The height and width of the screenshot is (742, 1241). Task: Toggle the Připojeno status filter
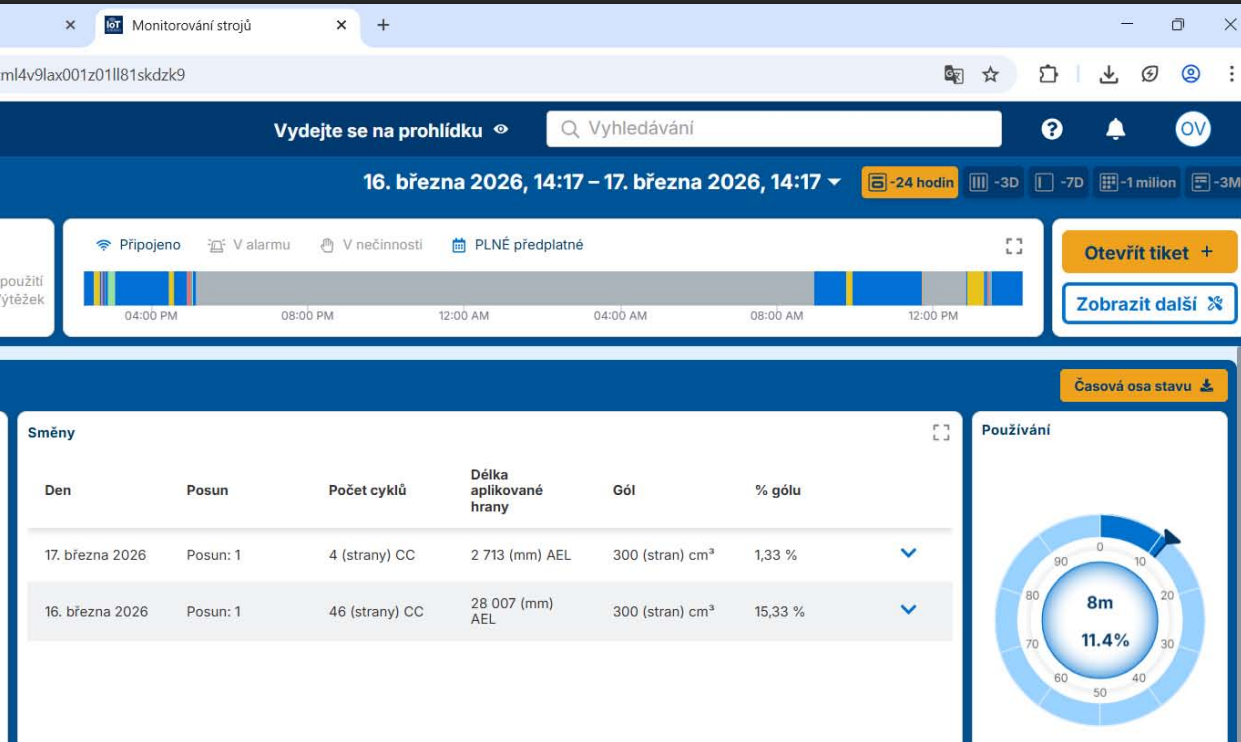pyautogui.click(x=138, y=245)
